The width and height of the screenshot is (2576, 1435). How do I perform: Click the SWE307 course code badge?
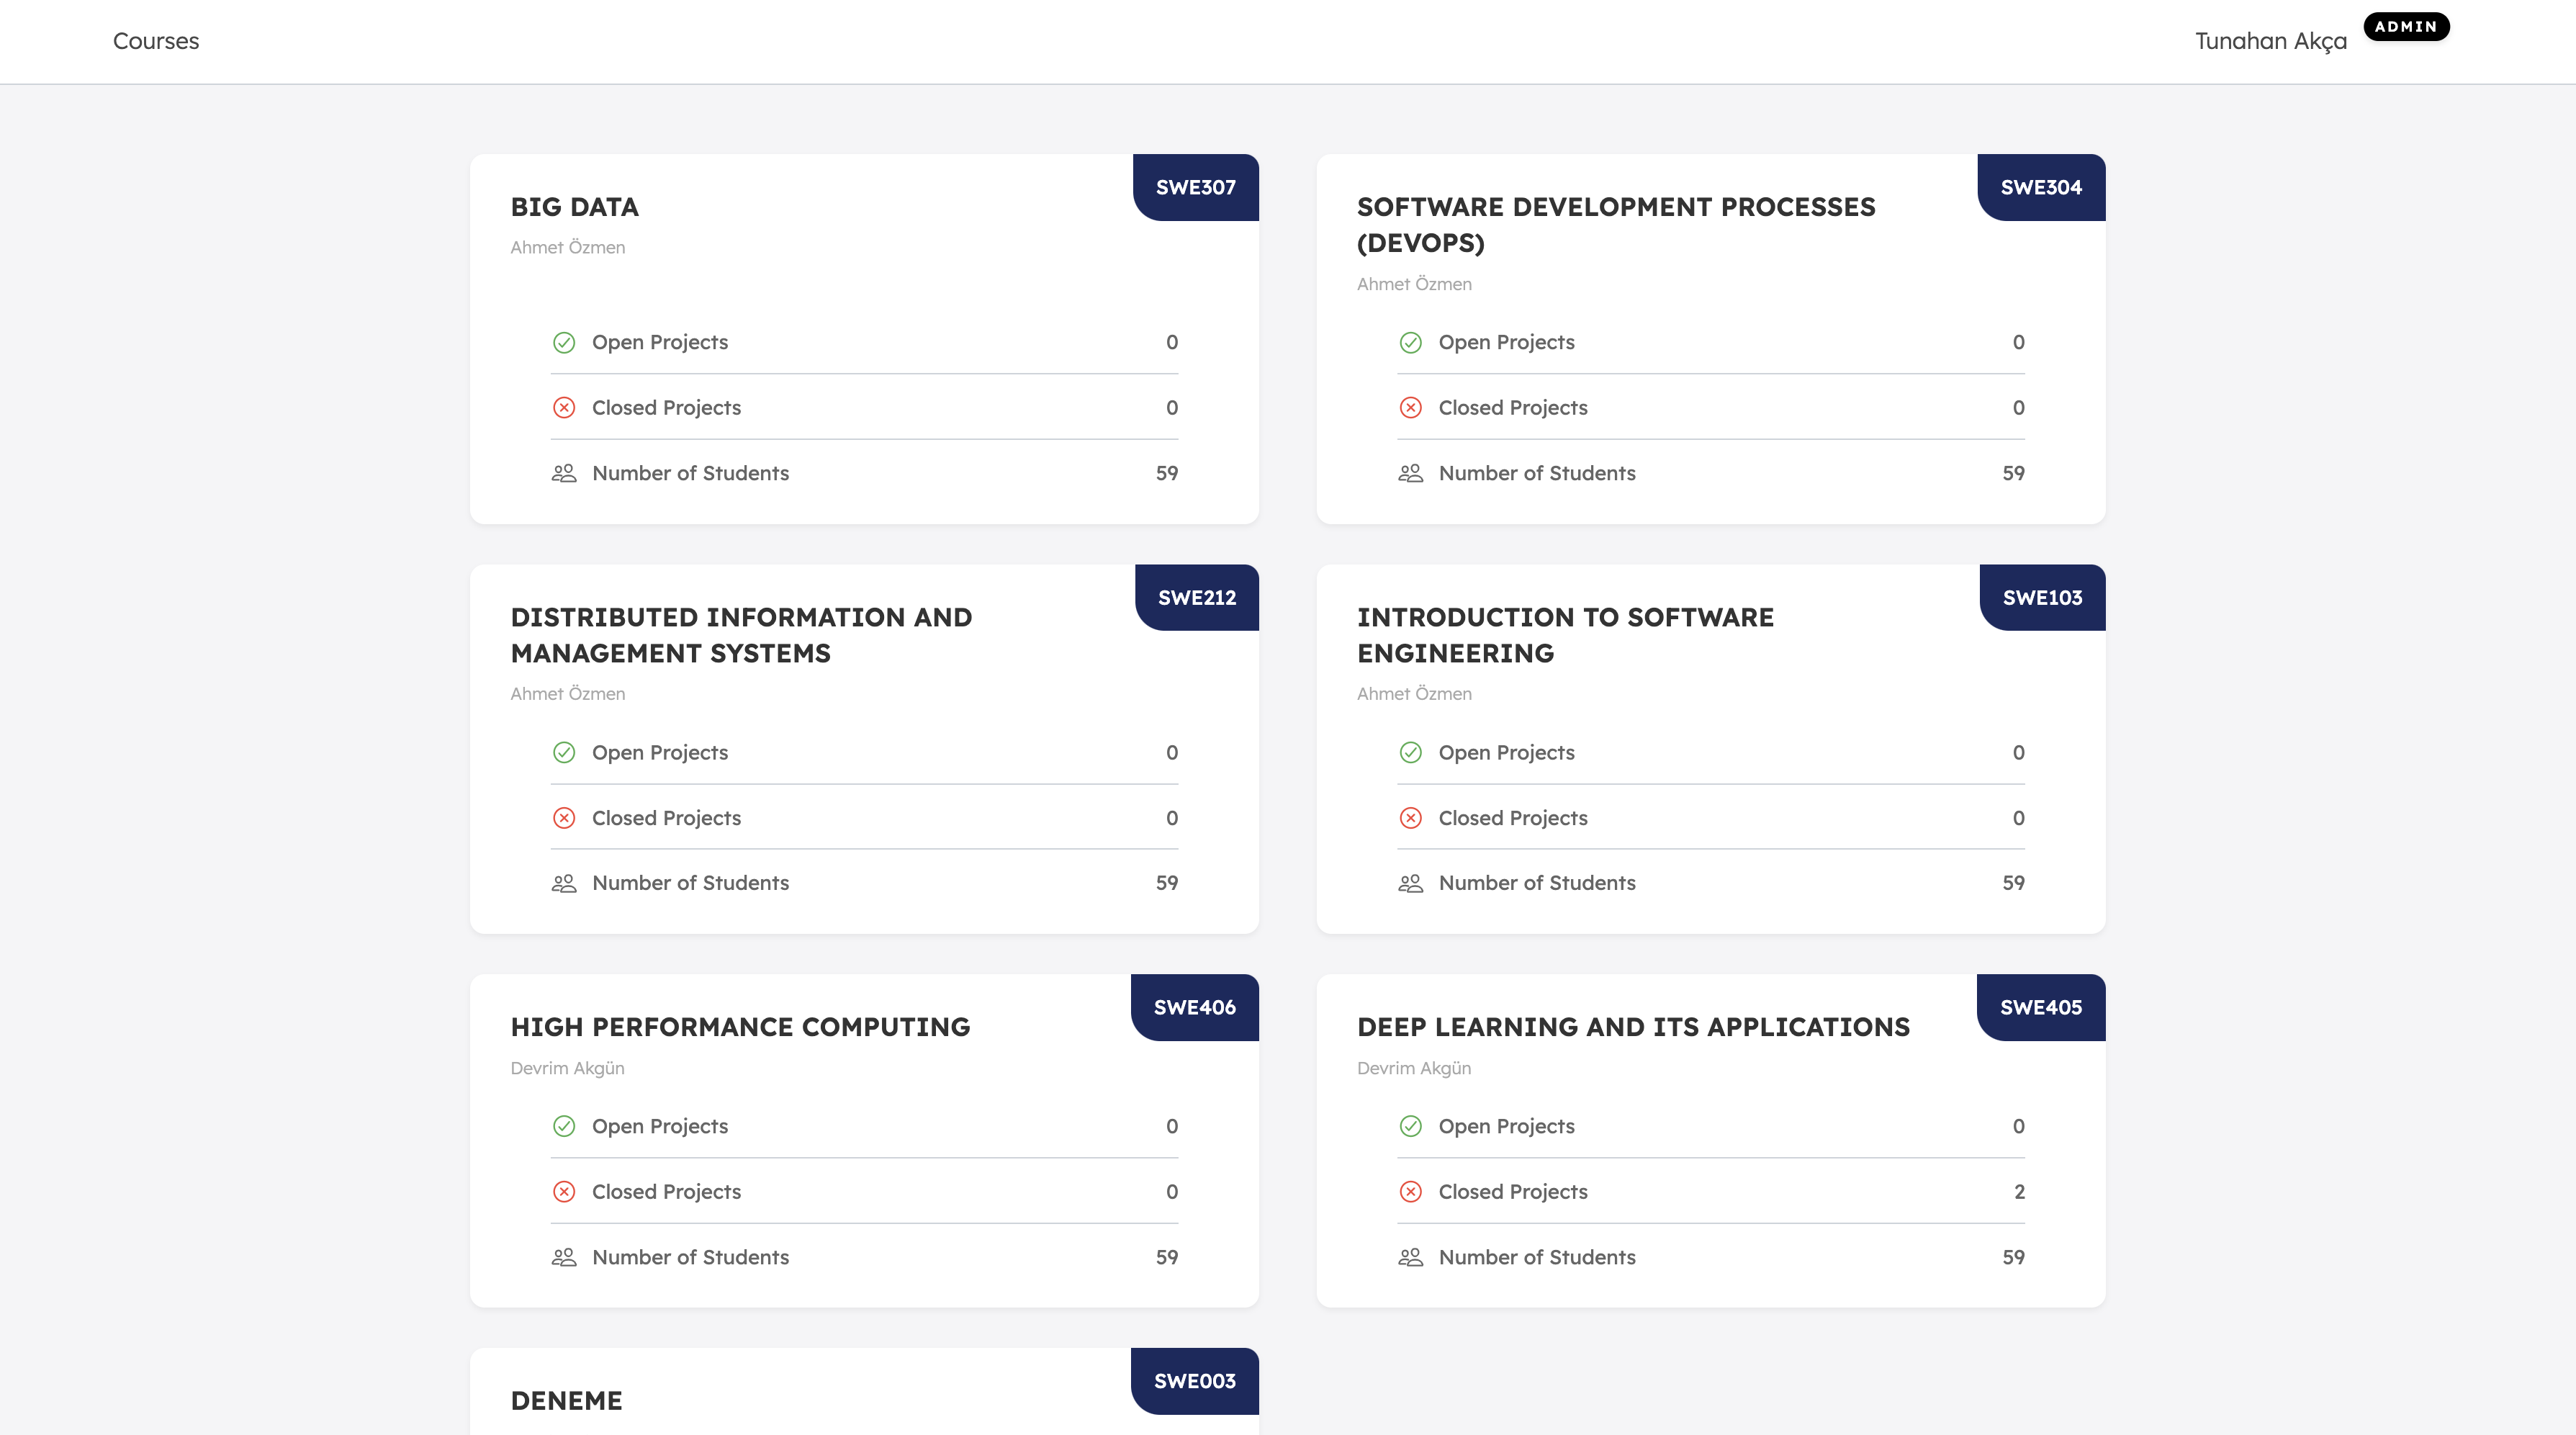[x=1195, y=187]
